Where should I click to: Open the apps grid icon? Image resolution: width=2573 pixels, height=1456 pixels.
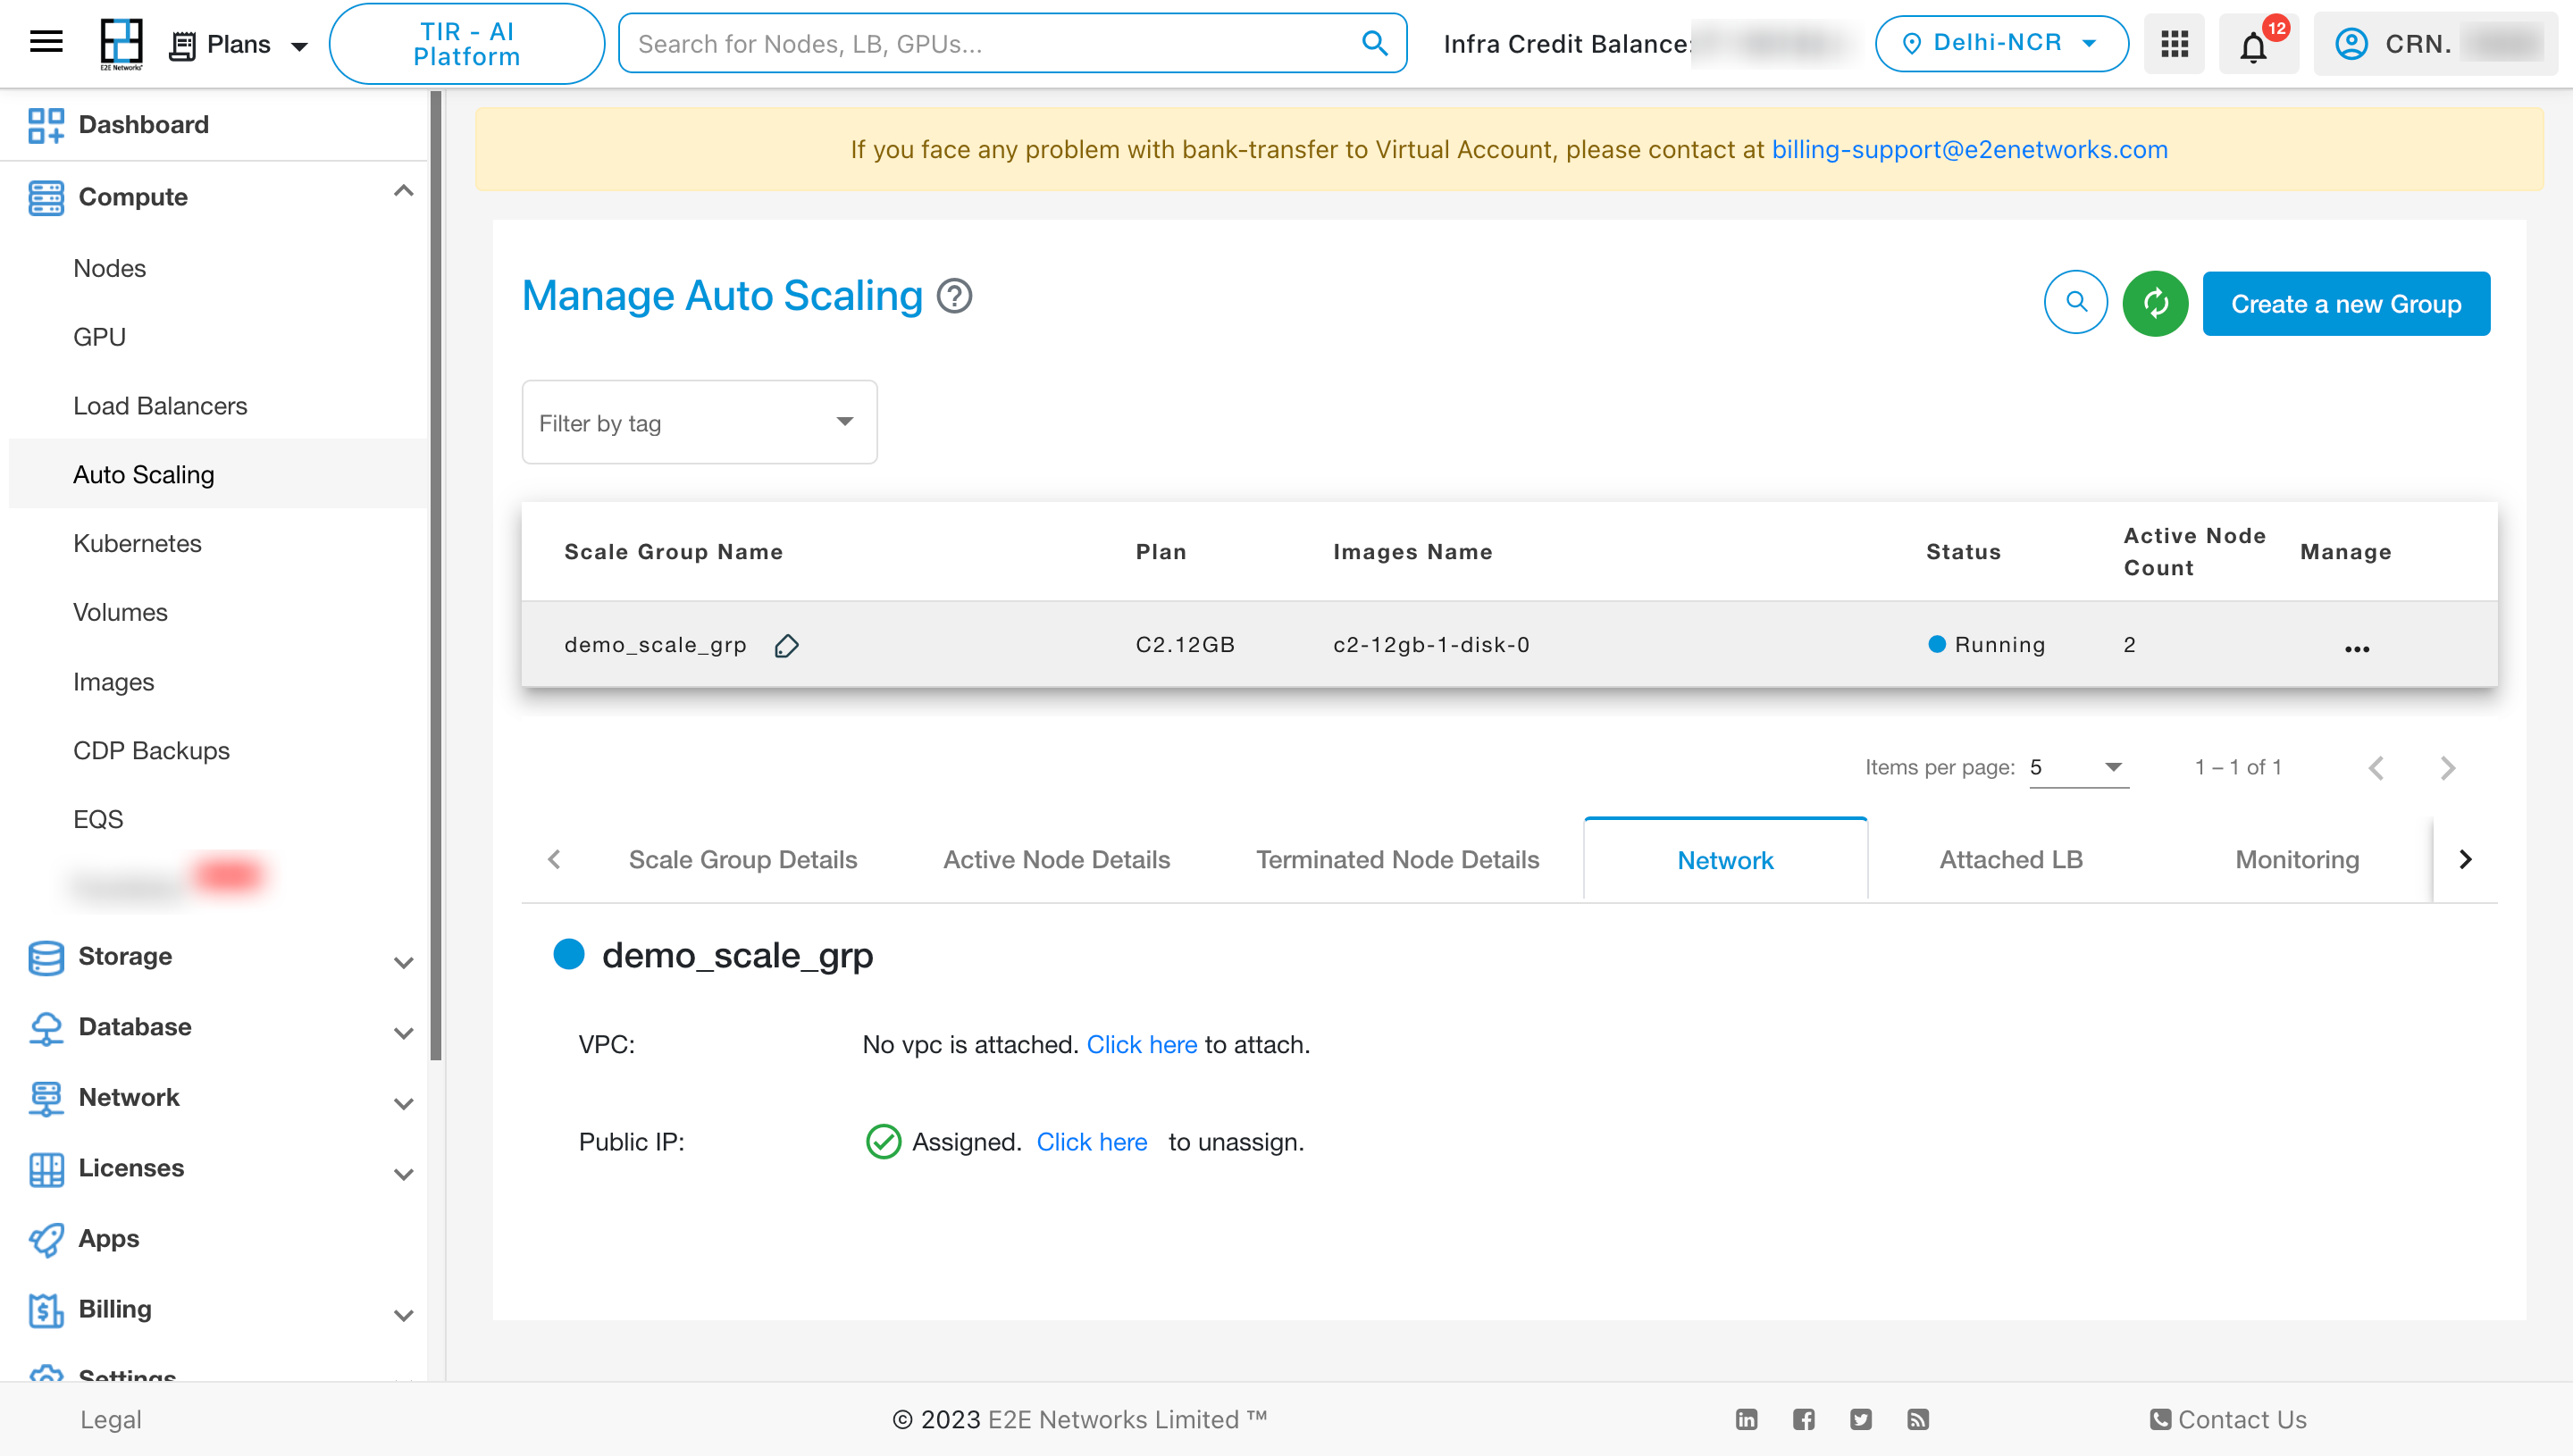[x=2174, y=44]
